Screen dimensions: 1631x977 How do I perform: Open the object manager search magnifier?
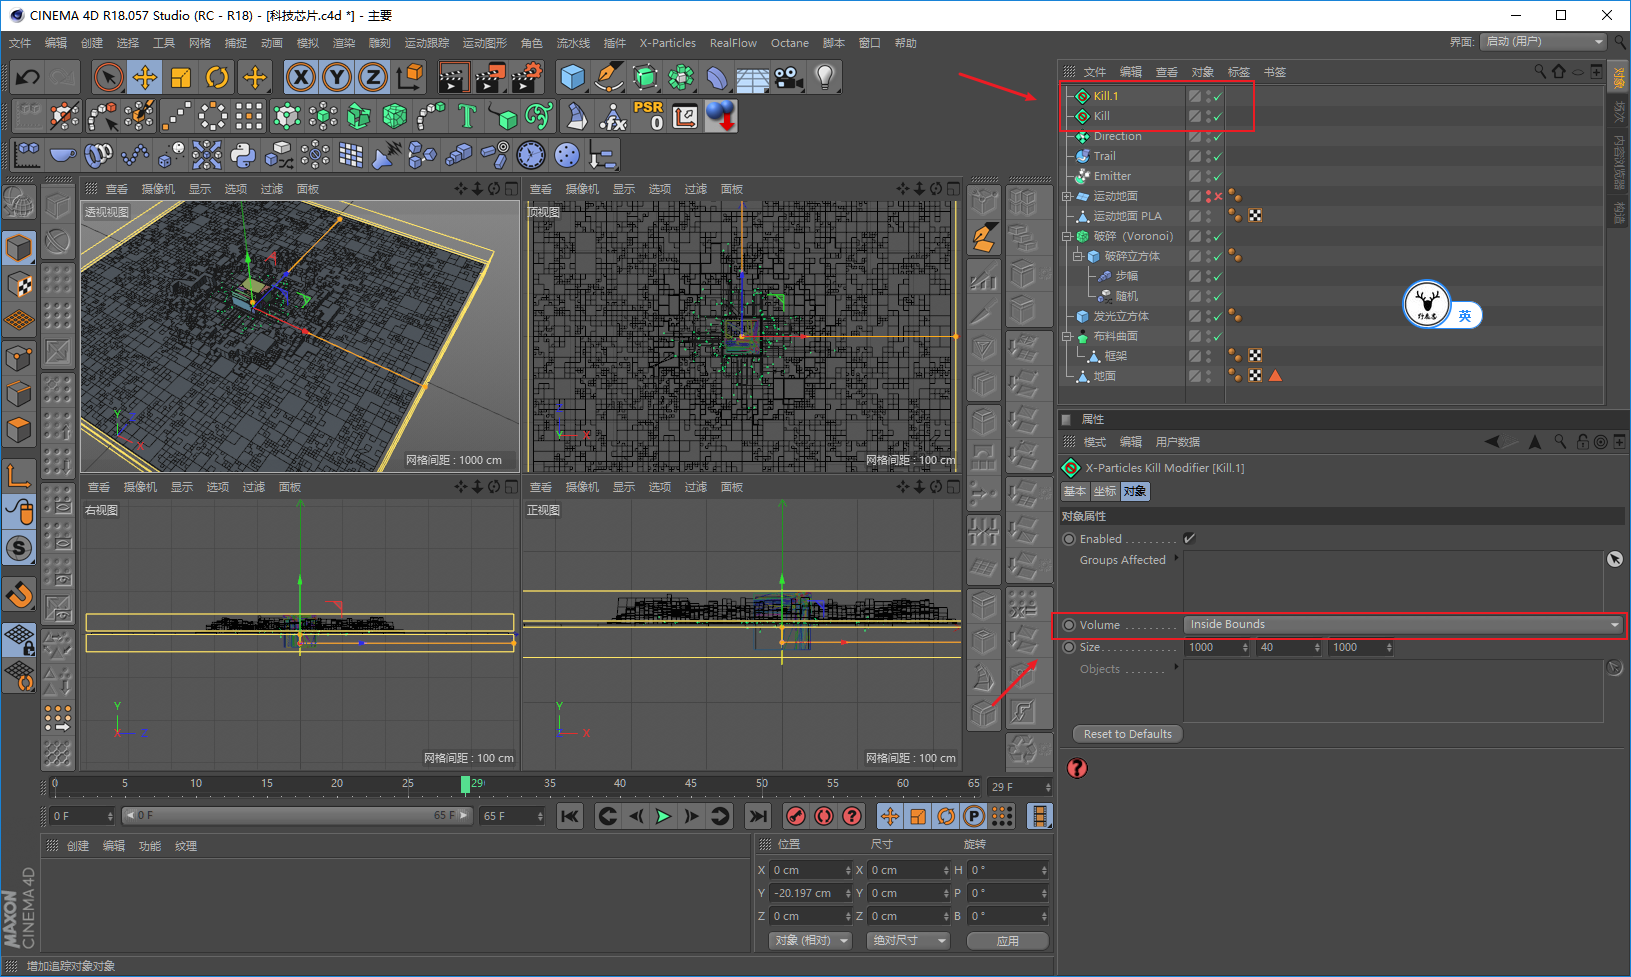pyautogui.click(x=1541, y=71)
